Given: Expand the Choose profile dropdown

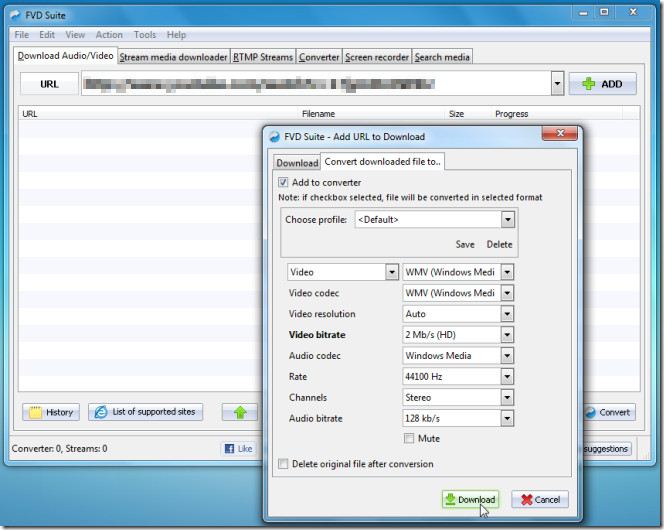Looking at the screenshot, I should 508,220.
